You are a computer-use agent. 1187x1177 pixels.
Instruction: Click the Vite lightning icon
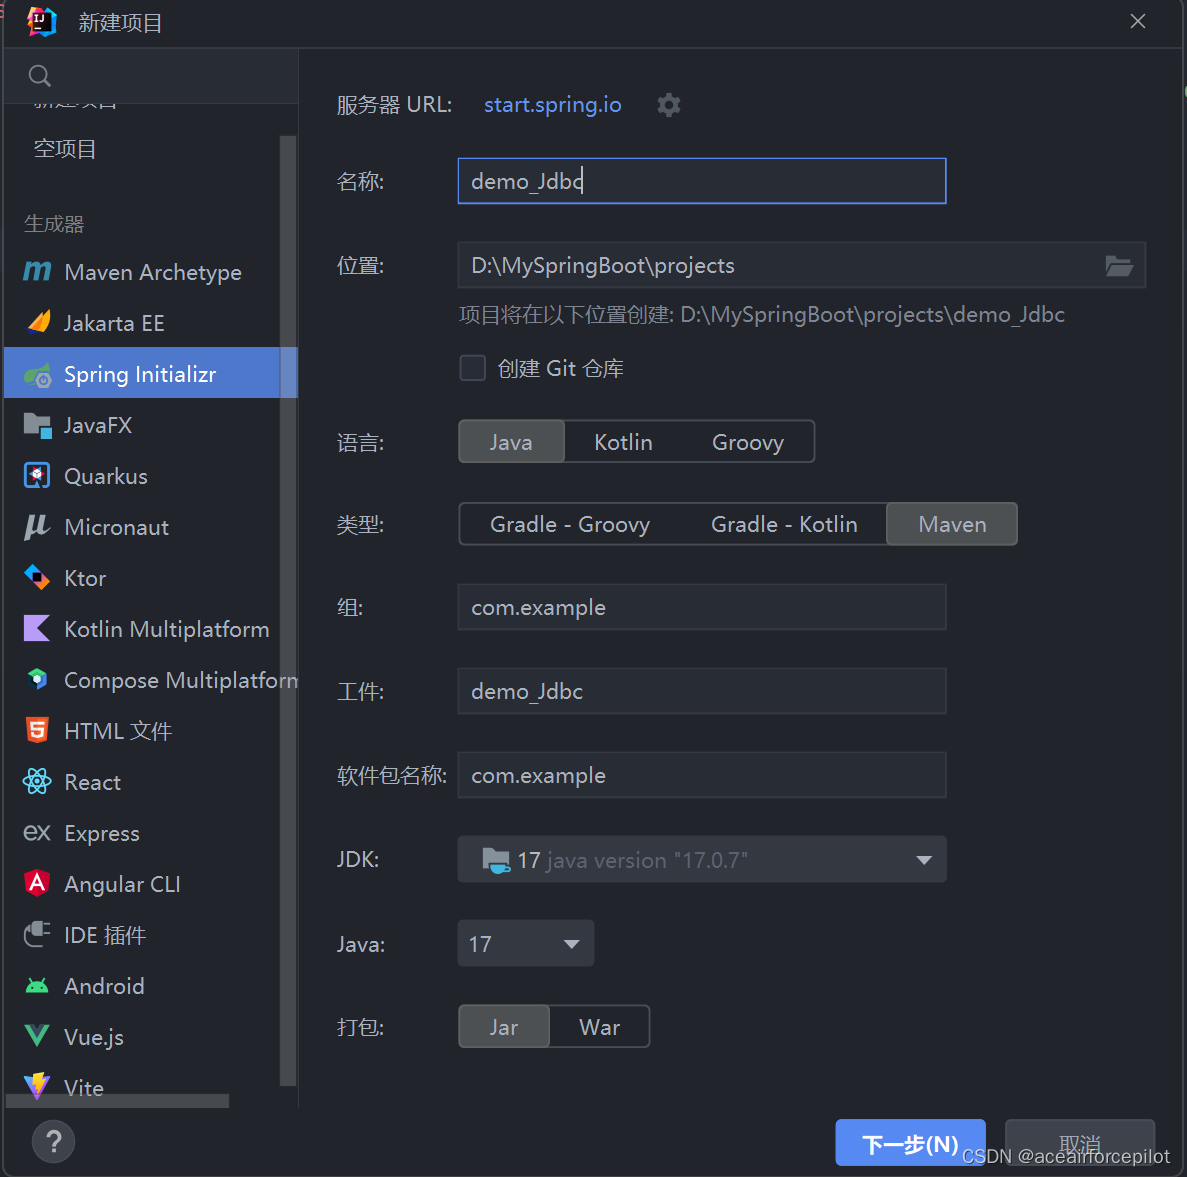point(37,1087)
